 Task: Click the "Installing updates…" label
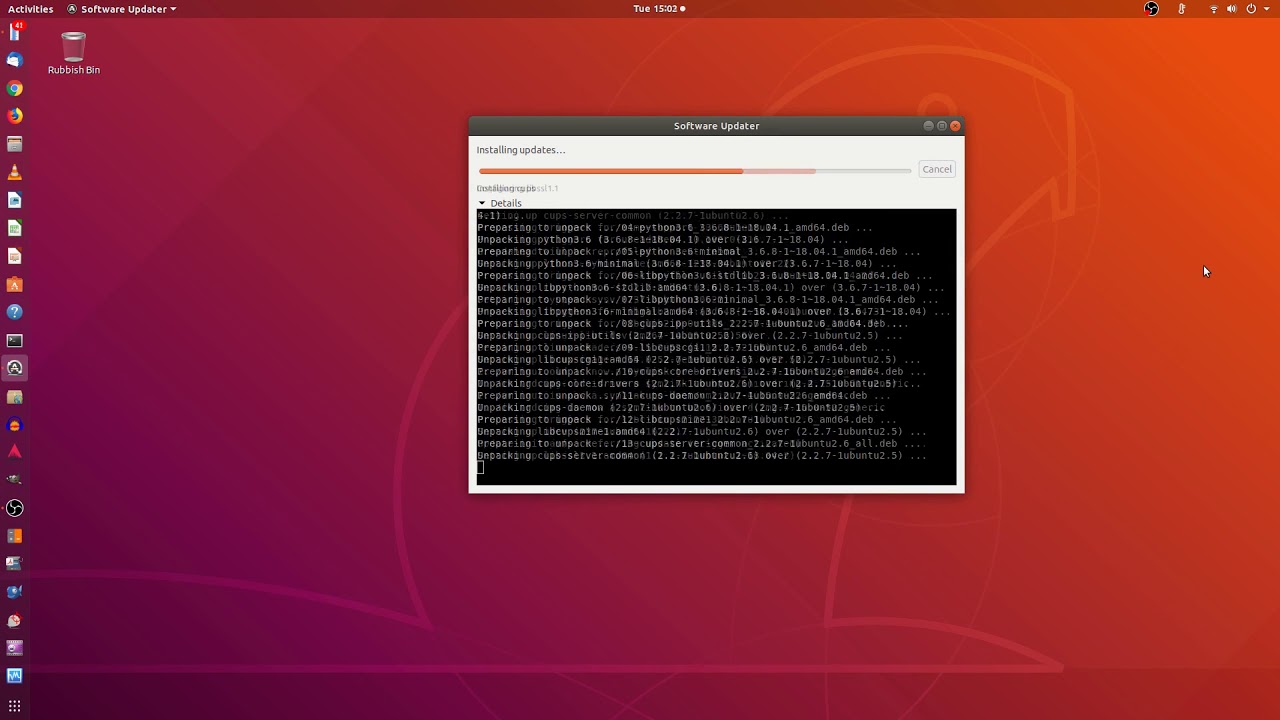point(521,150)
